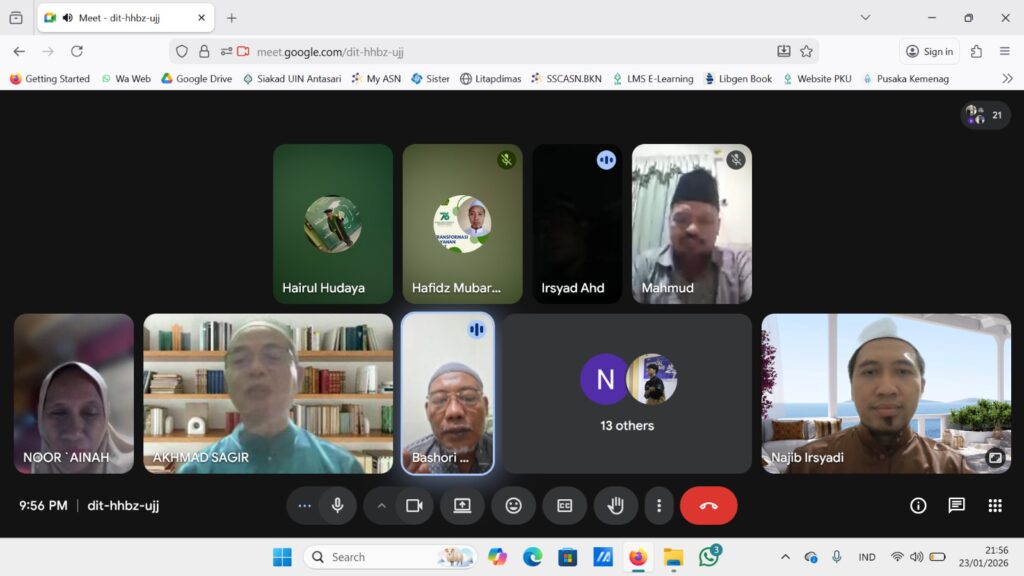Screen dimensions: 1024x576
Task: Show all 21 participants
Action: (x=985, y=115)
